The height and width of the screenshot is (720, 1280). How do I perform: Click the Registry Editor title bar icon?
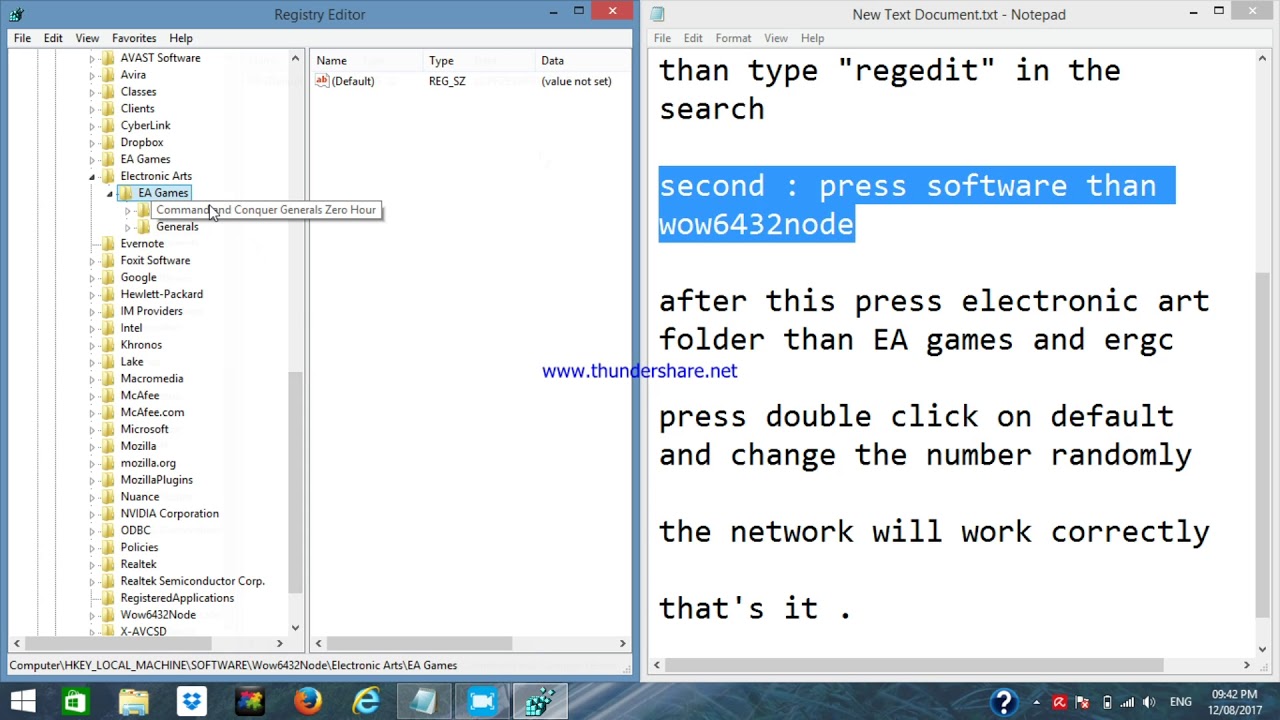(x=15, y=14)
